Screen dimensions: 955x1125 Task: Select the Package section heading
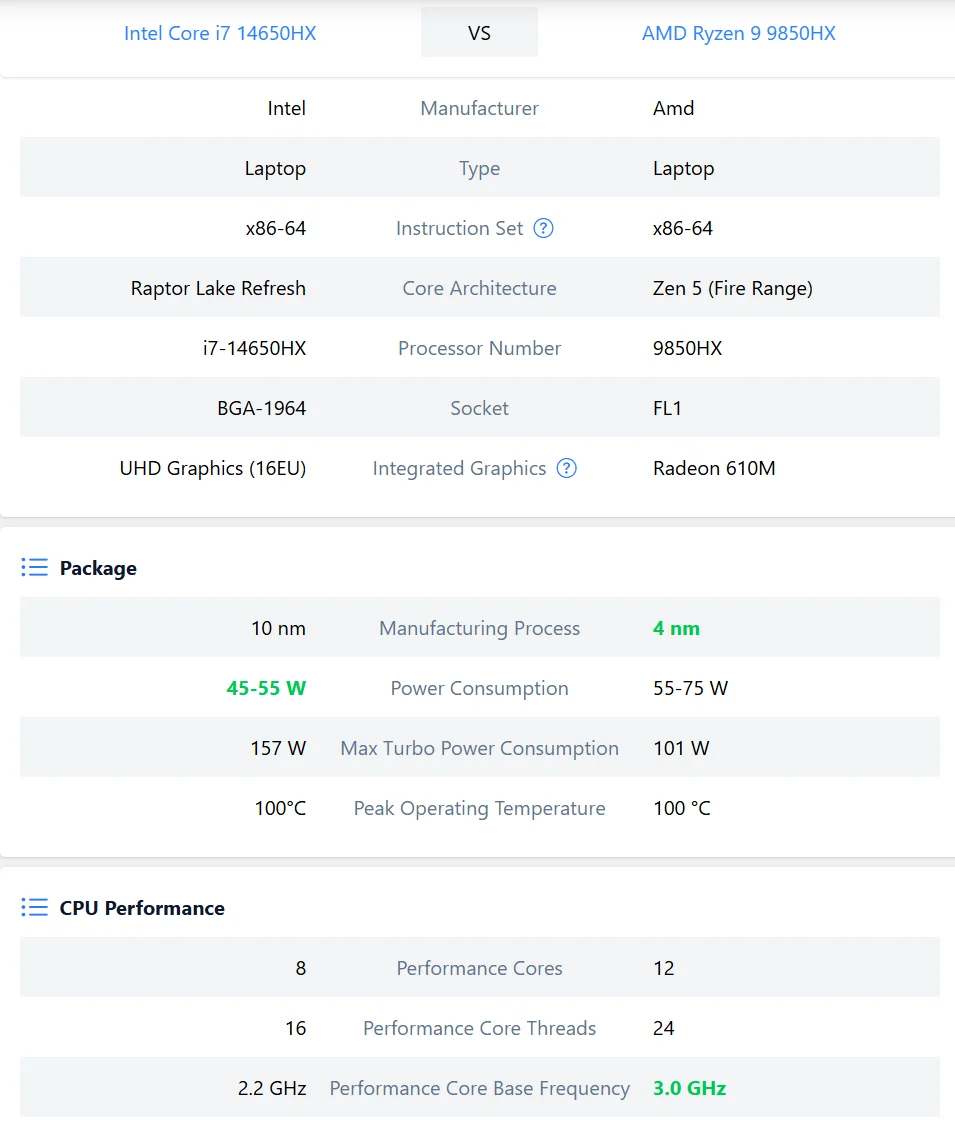tap(98, 568)
